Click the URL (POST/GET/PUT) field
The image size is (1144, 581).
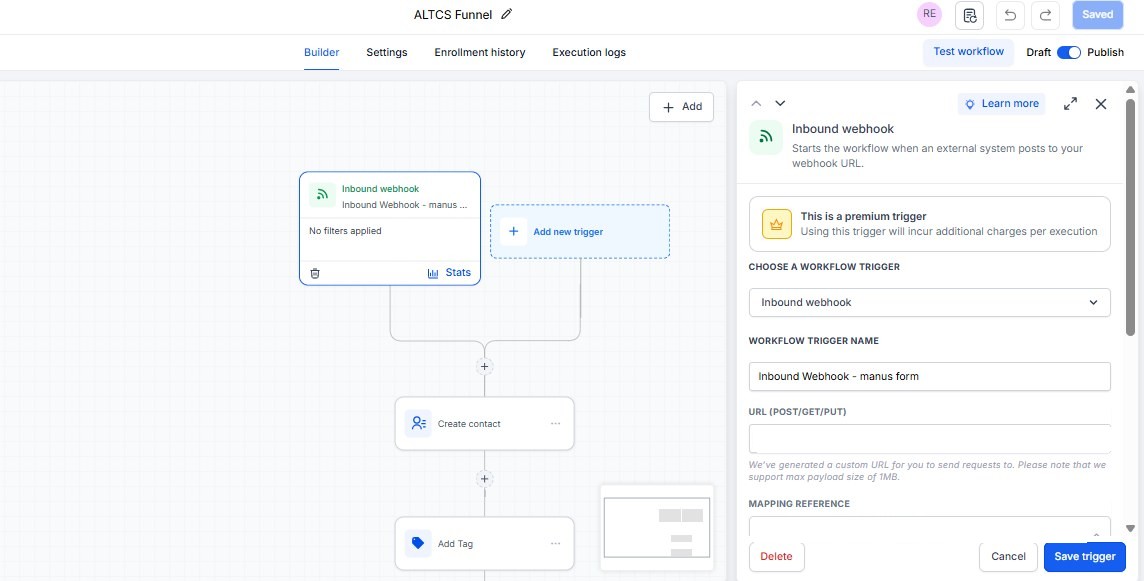click(930, 439)
